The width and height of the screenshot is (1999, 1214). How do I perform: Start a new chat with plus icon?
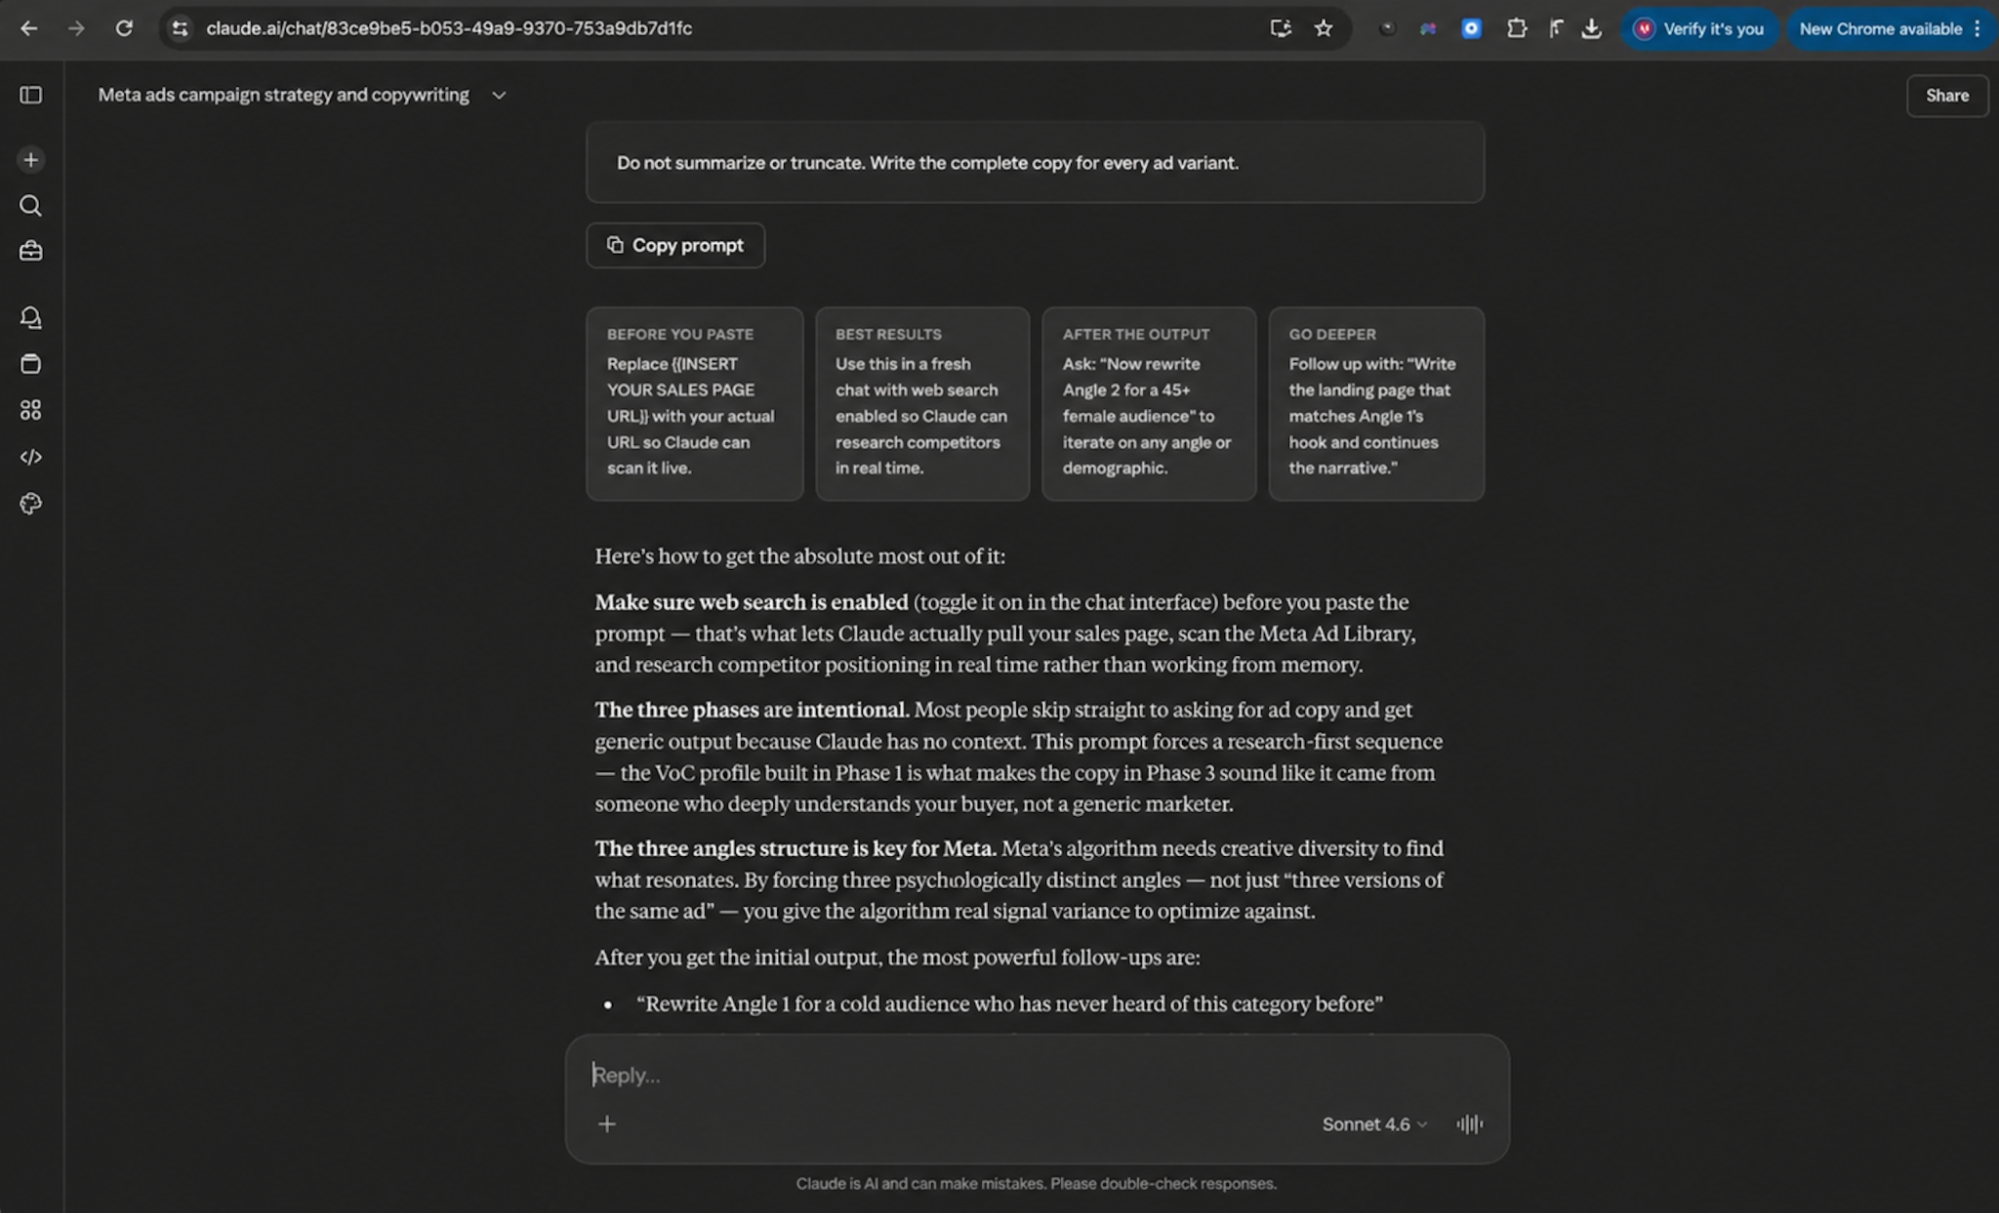(31, 160)
